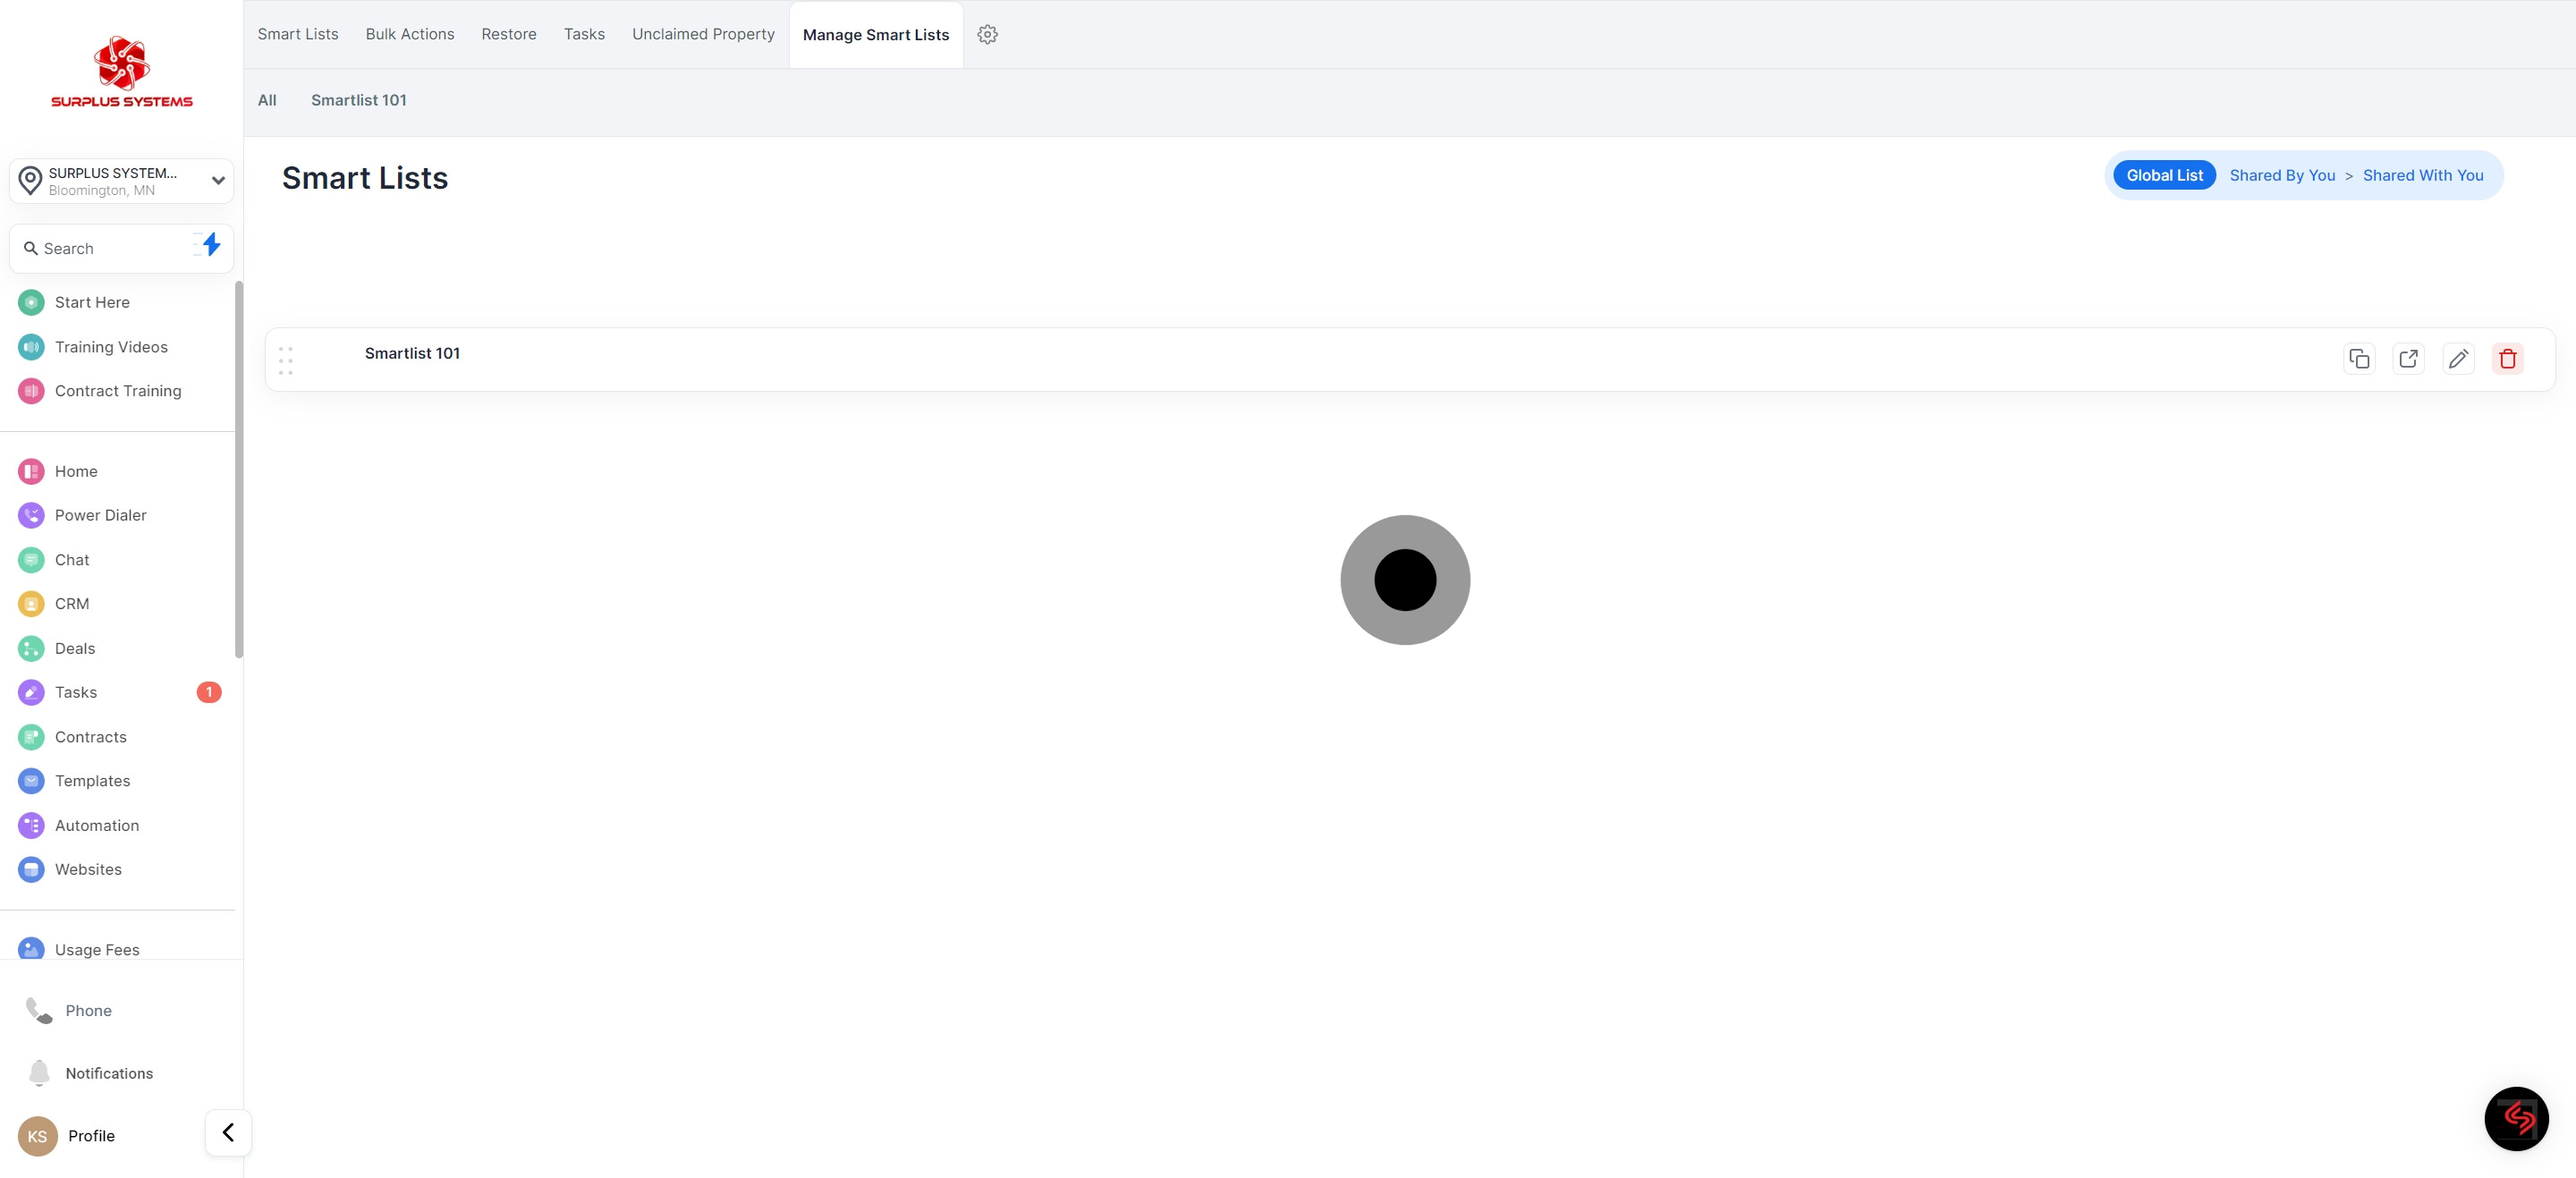Screen dimensions: 2576x1178
Task: Delete Smartlist 101 with the red trash icon
Action: (2507, 359)
